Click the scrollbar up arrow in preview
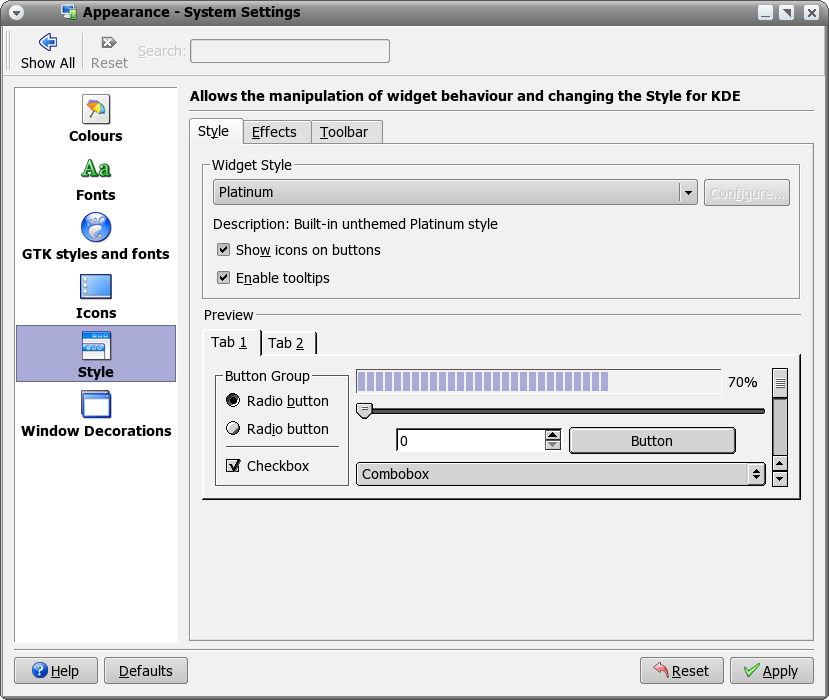Image resolution: width=829 pixels, height=700 pixels. pyautogui.click(x=780, y=464)
